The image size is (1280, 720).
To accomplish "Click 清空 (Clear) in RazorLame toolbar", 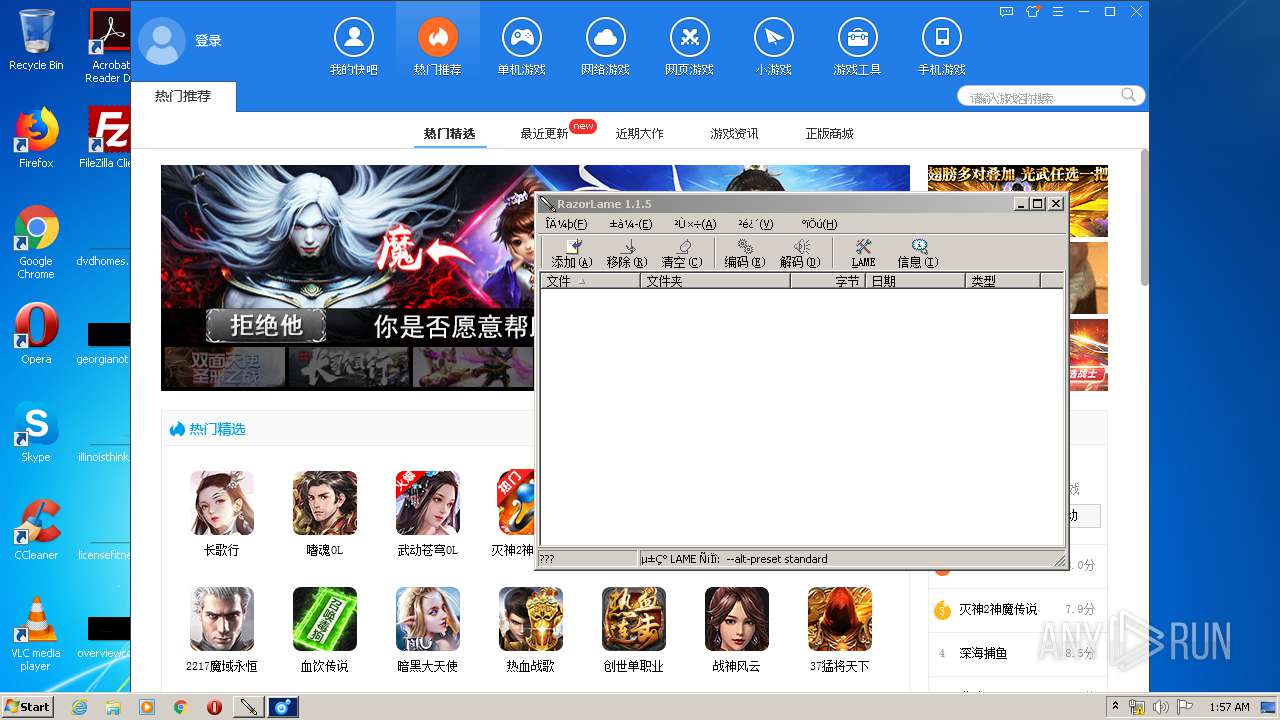I will pyautogui.click(x=682, y=254).
